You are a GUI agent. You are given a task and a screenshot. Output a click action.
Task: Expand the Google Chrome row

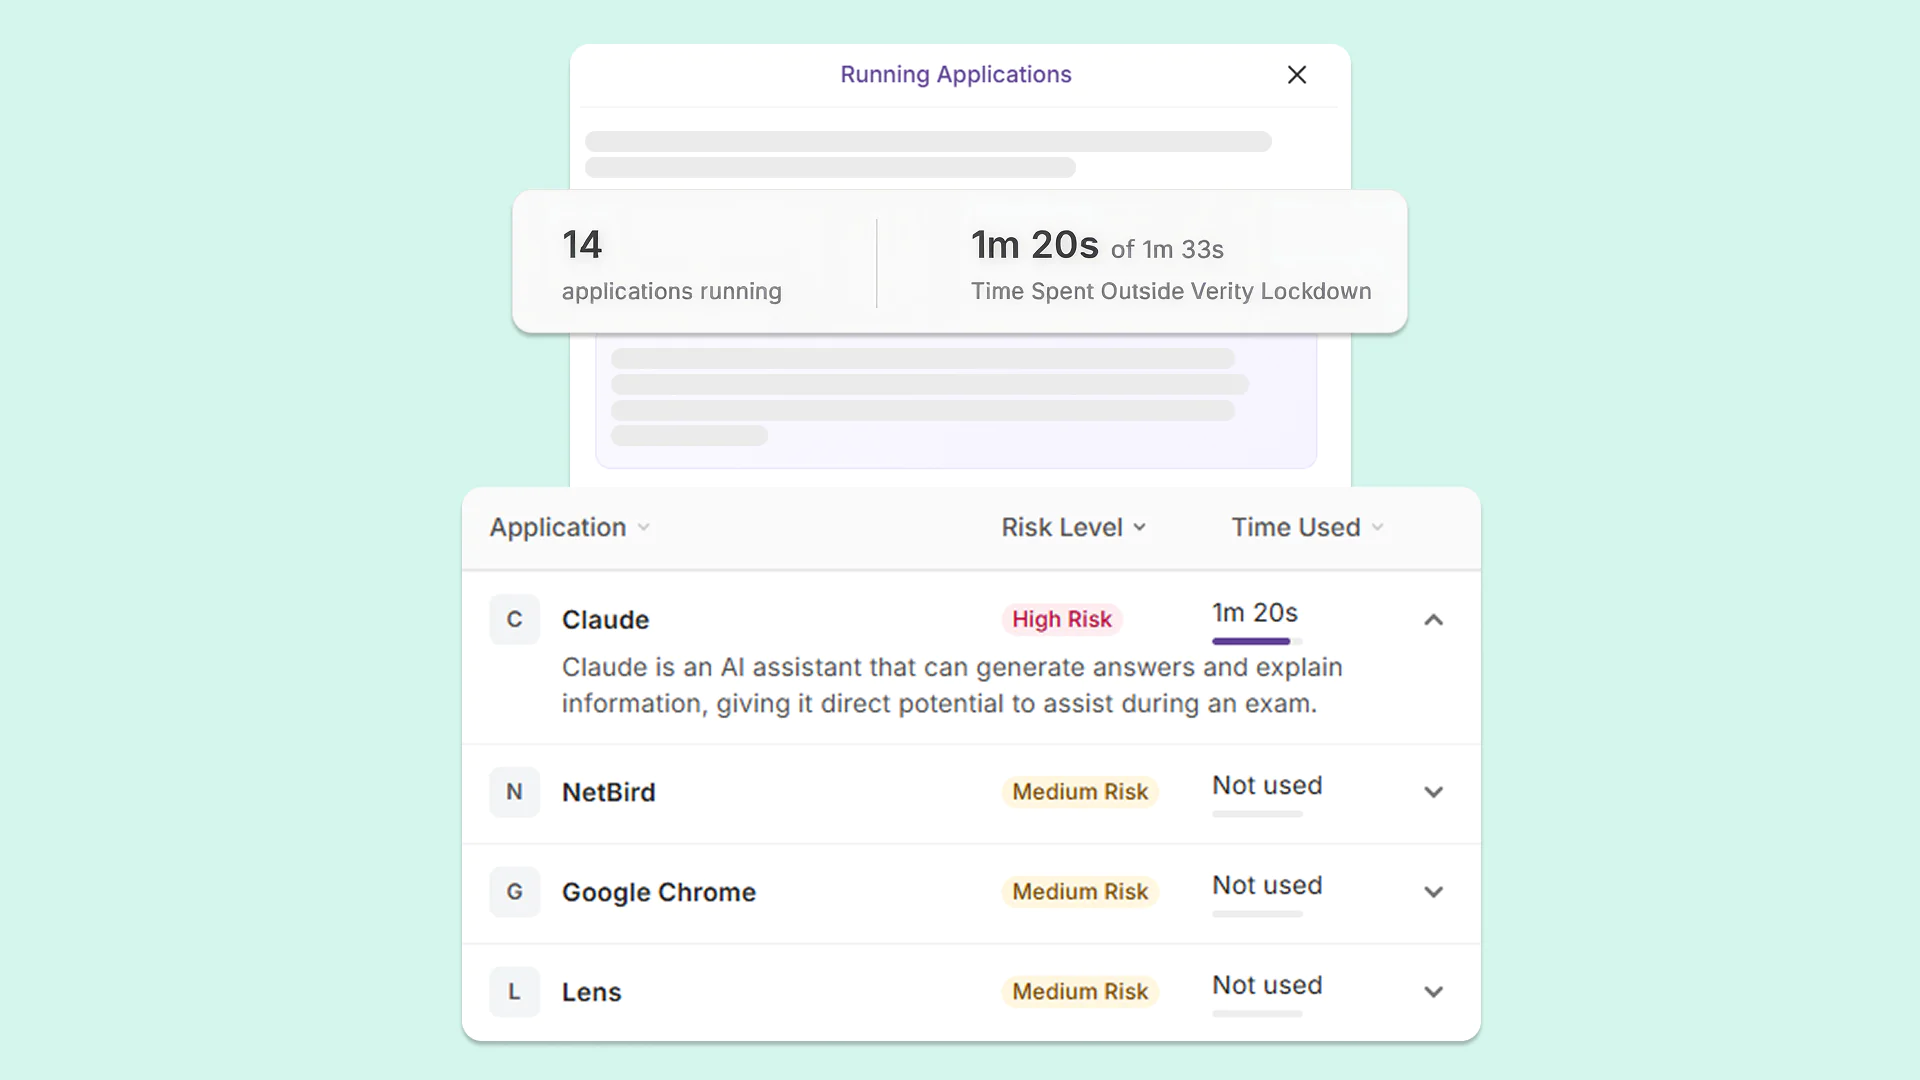(1433, 892)
